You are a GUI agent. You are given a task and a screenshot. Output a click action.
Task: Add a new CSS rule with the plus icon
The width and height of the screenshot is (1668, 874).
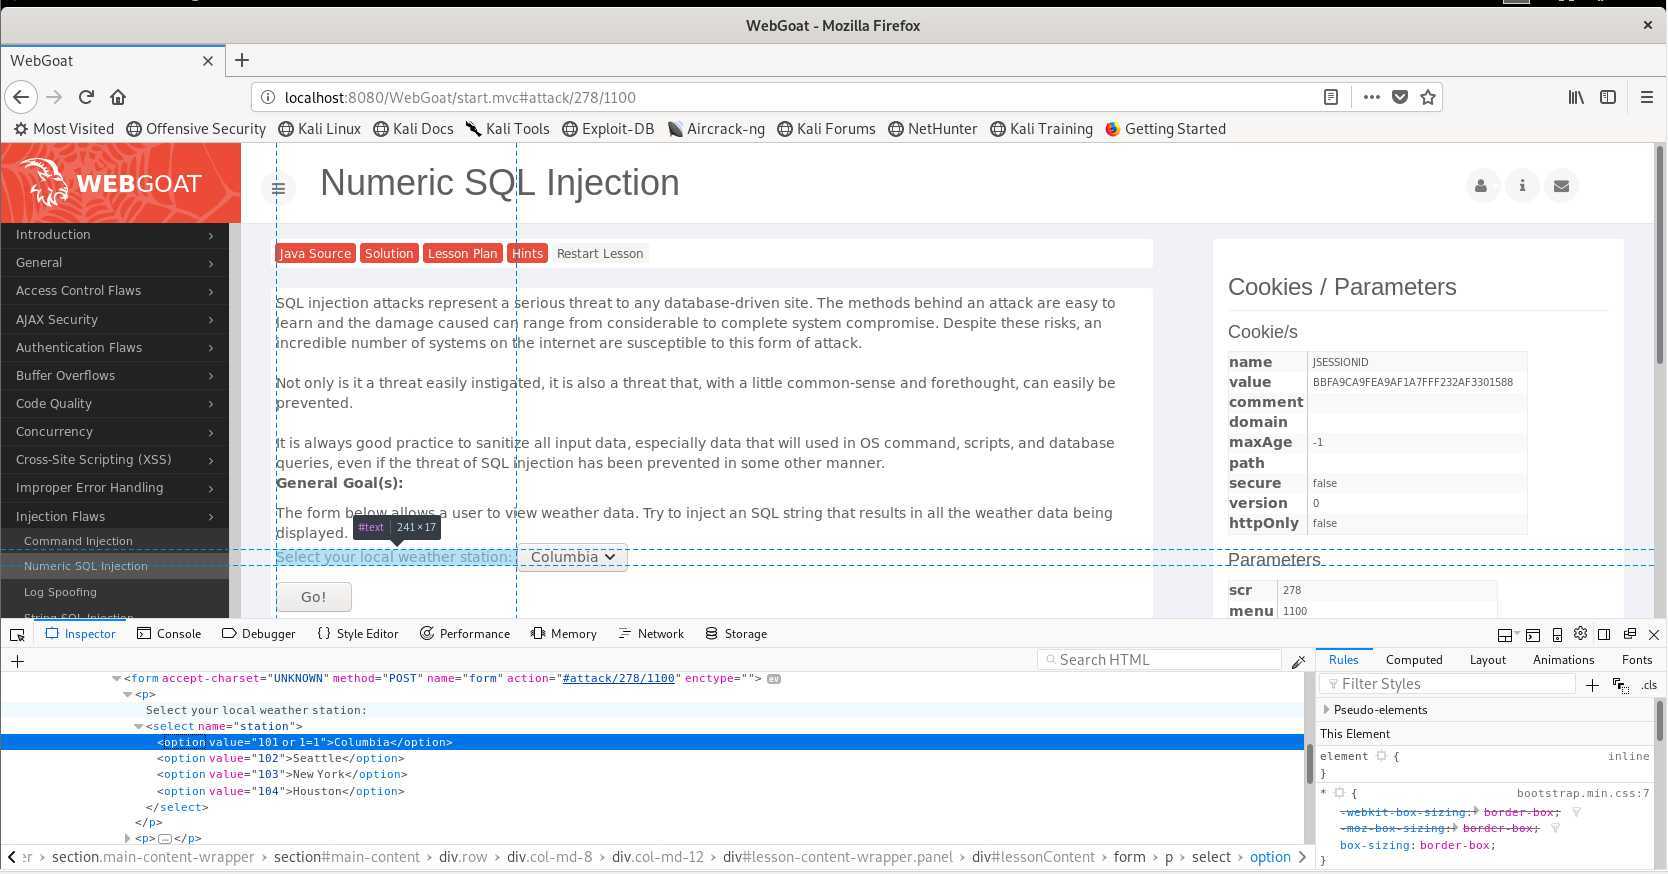1592,684
